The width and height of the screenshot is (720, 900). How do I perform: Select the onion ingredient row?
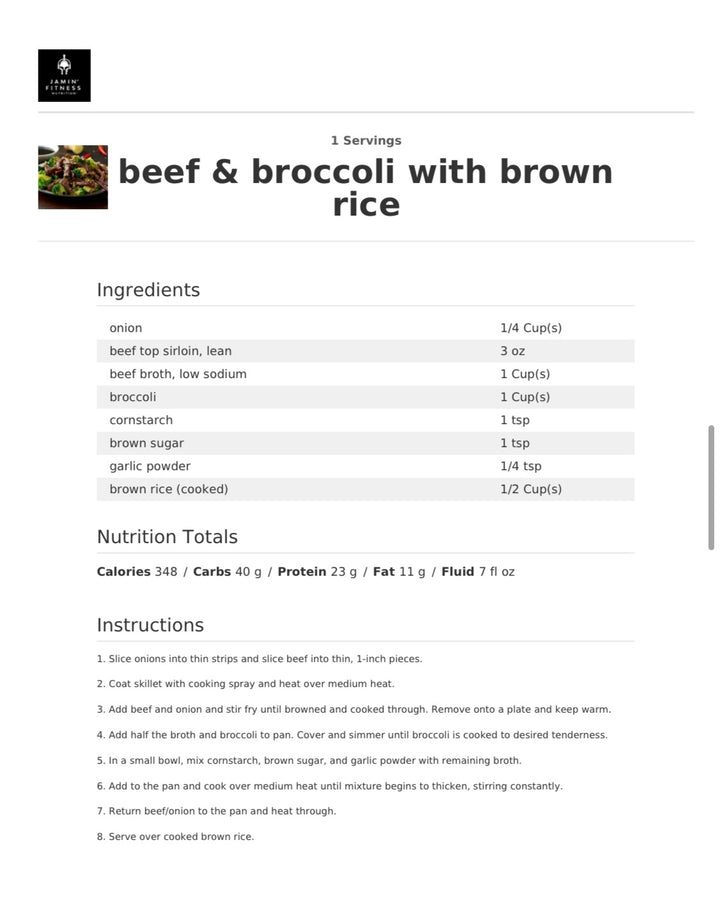[x=365, y=328]
